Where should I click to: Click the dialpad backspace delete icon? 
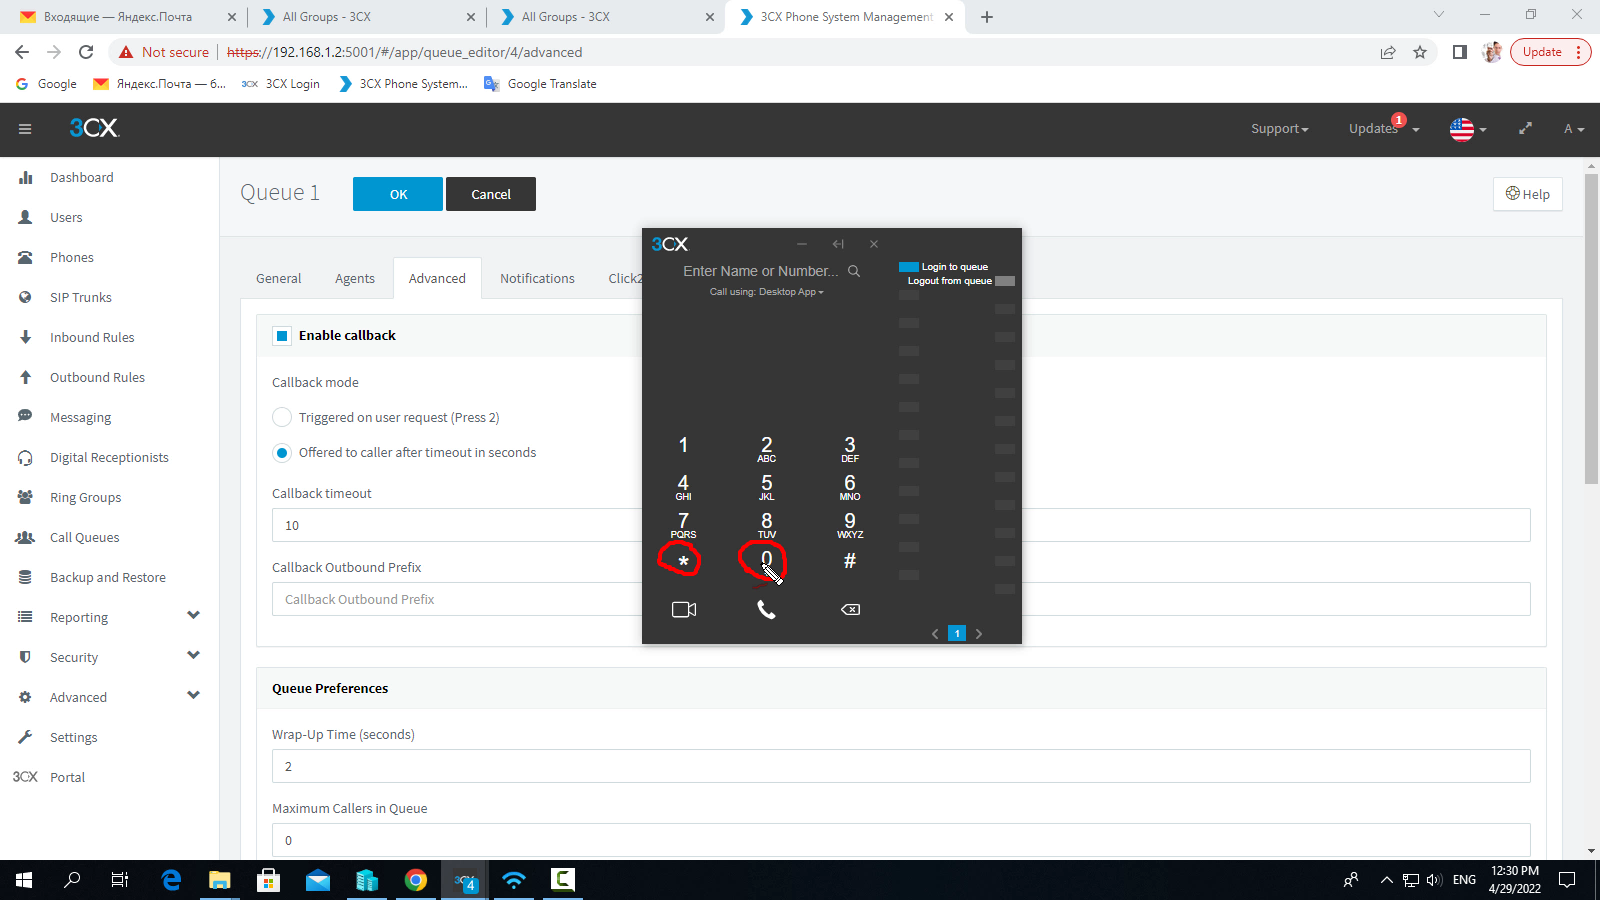pyautogui.click(x=850, y=609)
